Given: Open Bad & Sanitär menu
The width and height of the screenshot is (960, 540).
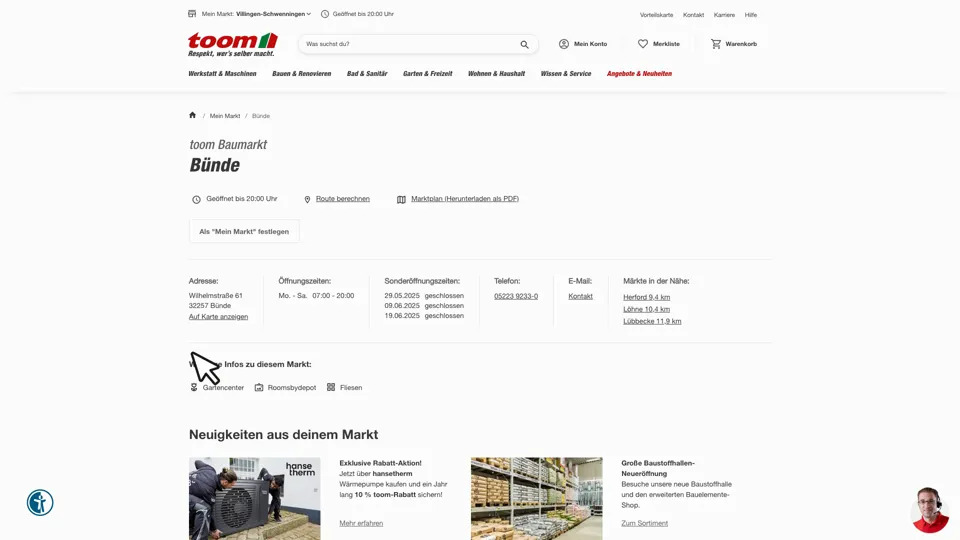Looking at the screenshot, I should (367, 73).
